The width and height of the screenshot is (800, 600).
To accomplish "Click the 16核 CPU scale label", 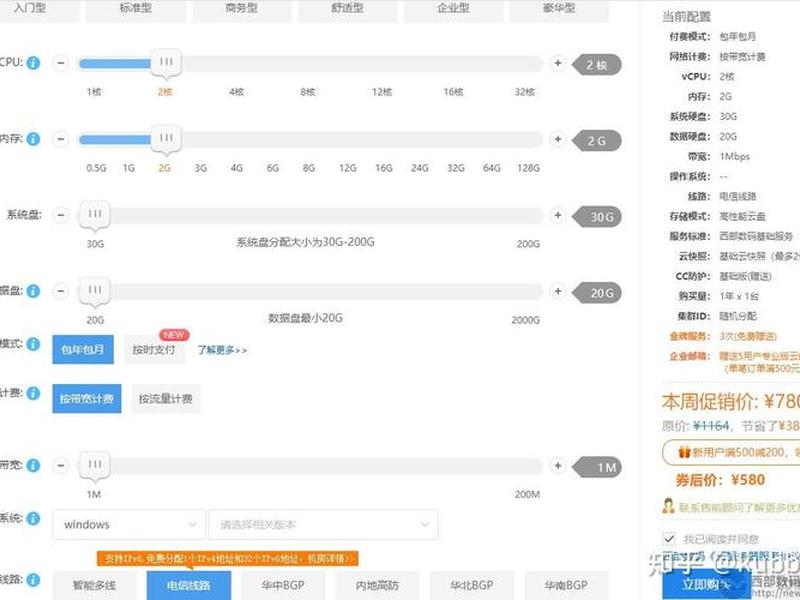I will pos(453,92).
